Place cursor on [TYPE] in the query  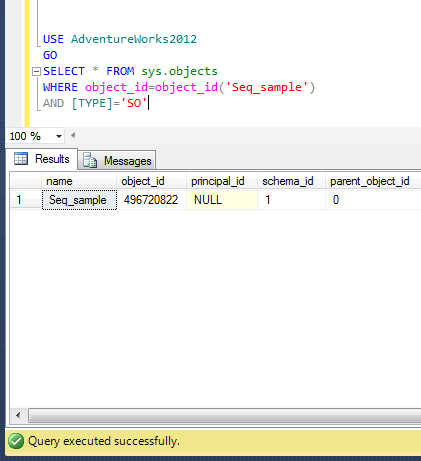click(92, 103)
